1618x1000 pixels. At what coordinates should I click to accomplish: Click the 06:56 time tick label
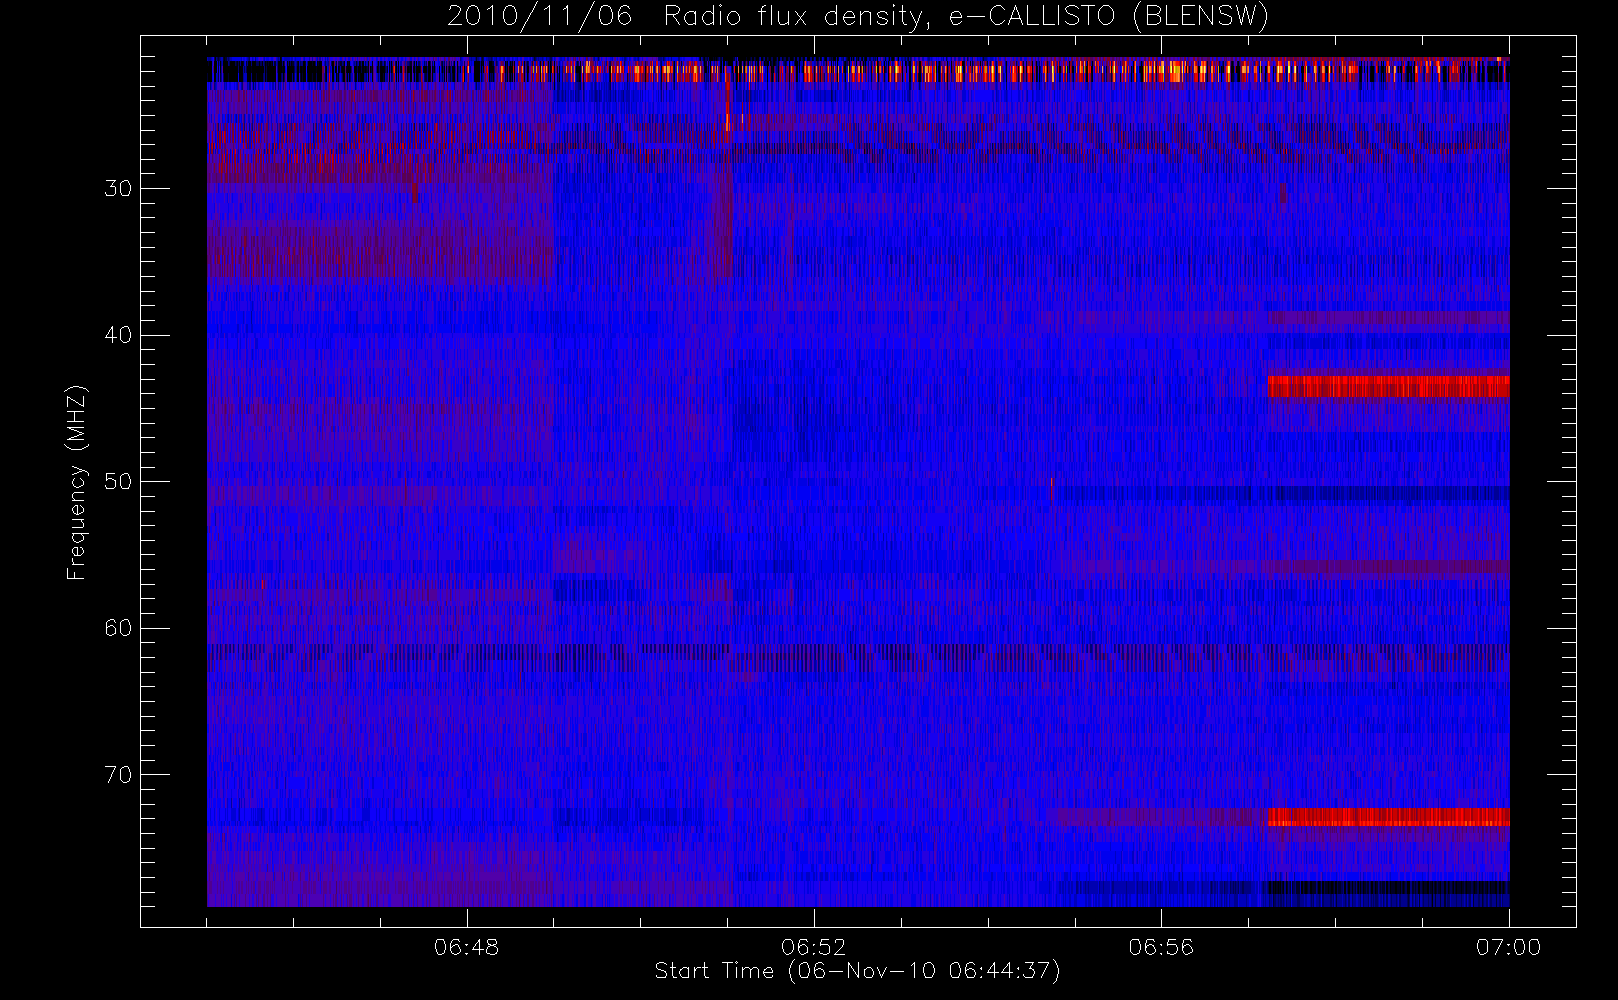coord(1161,947)
